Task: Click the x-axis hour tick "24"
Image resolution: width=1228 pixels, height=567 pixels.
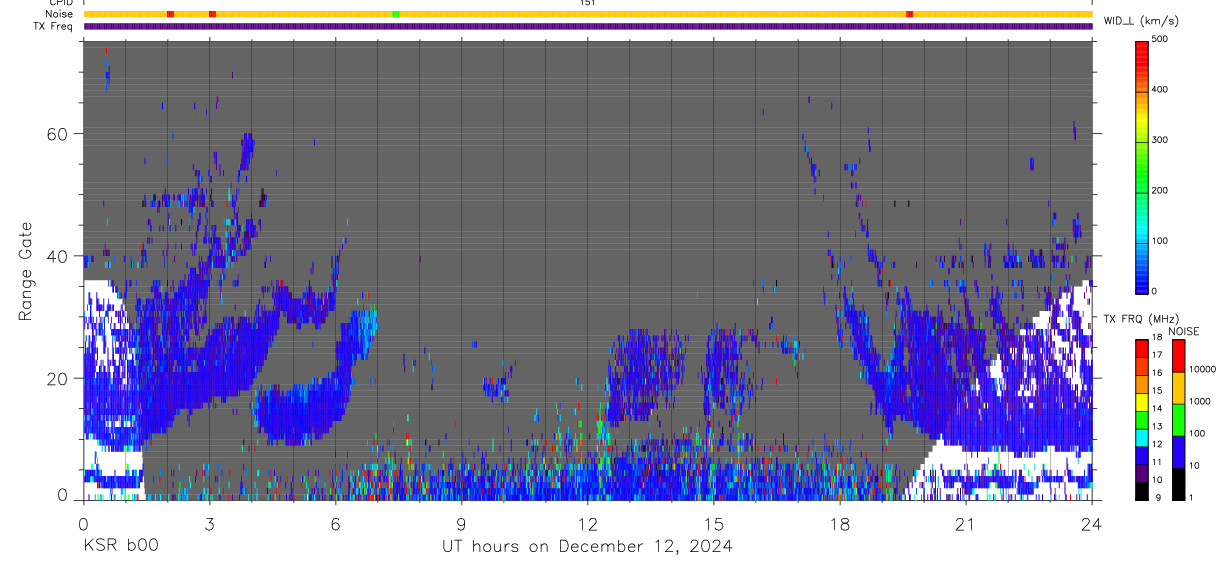Action: click(x=1092, y=524)
